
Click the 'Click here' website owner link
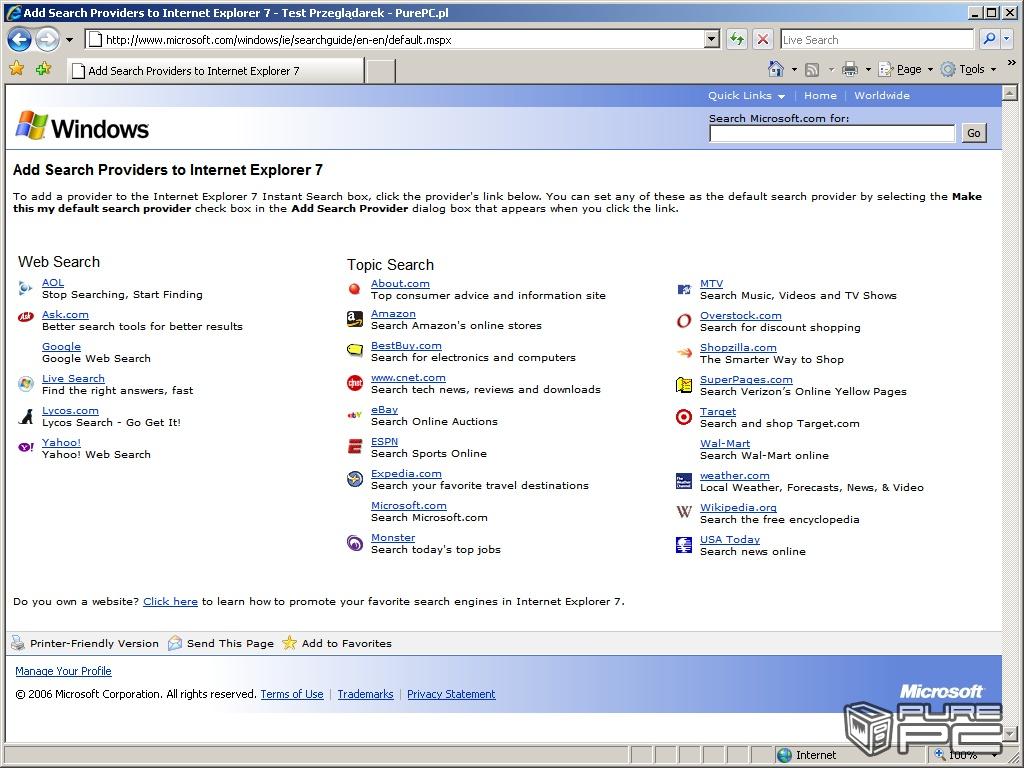[170, 601]
